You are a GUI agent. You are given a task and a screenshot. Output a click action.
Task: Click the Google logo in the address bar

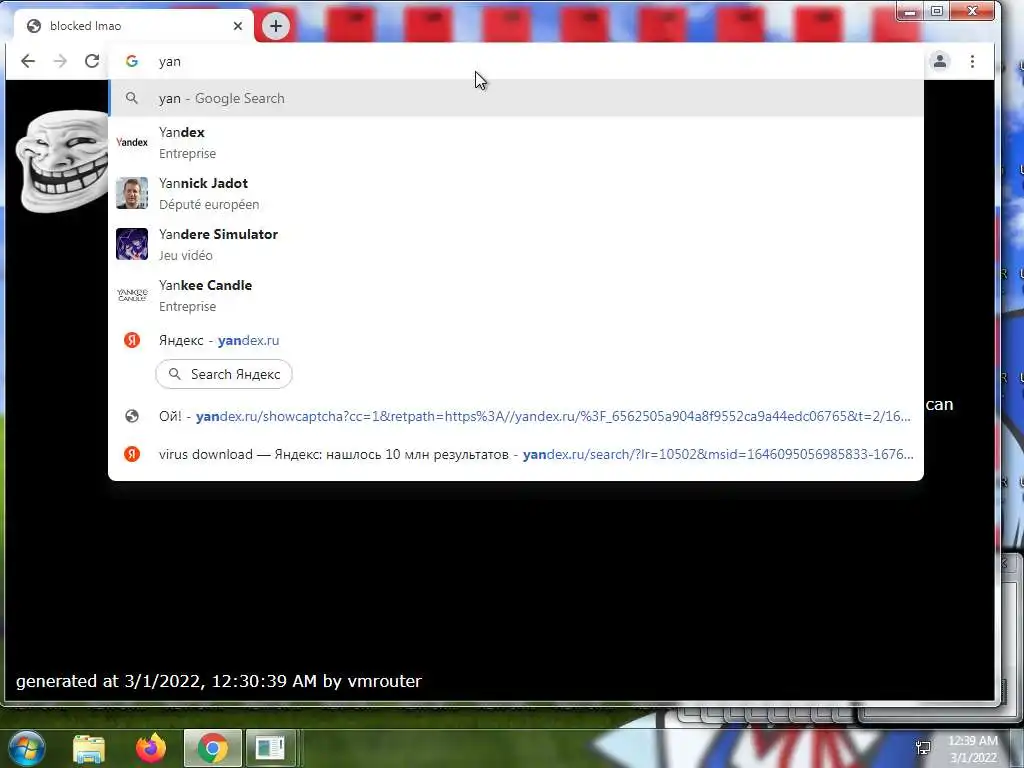[x=132, y=61]
